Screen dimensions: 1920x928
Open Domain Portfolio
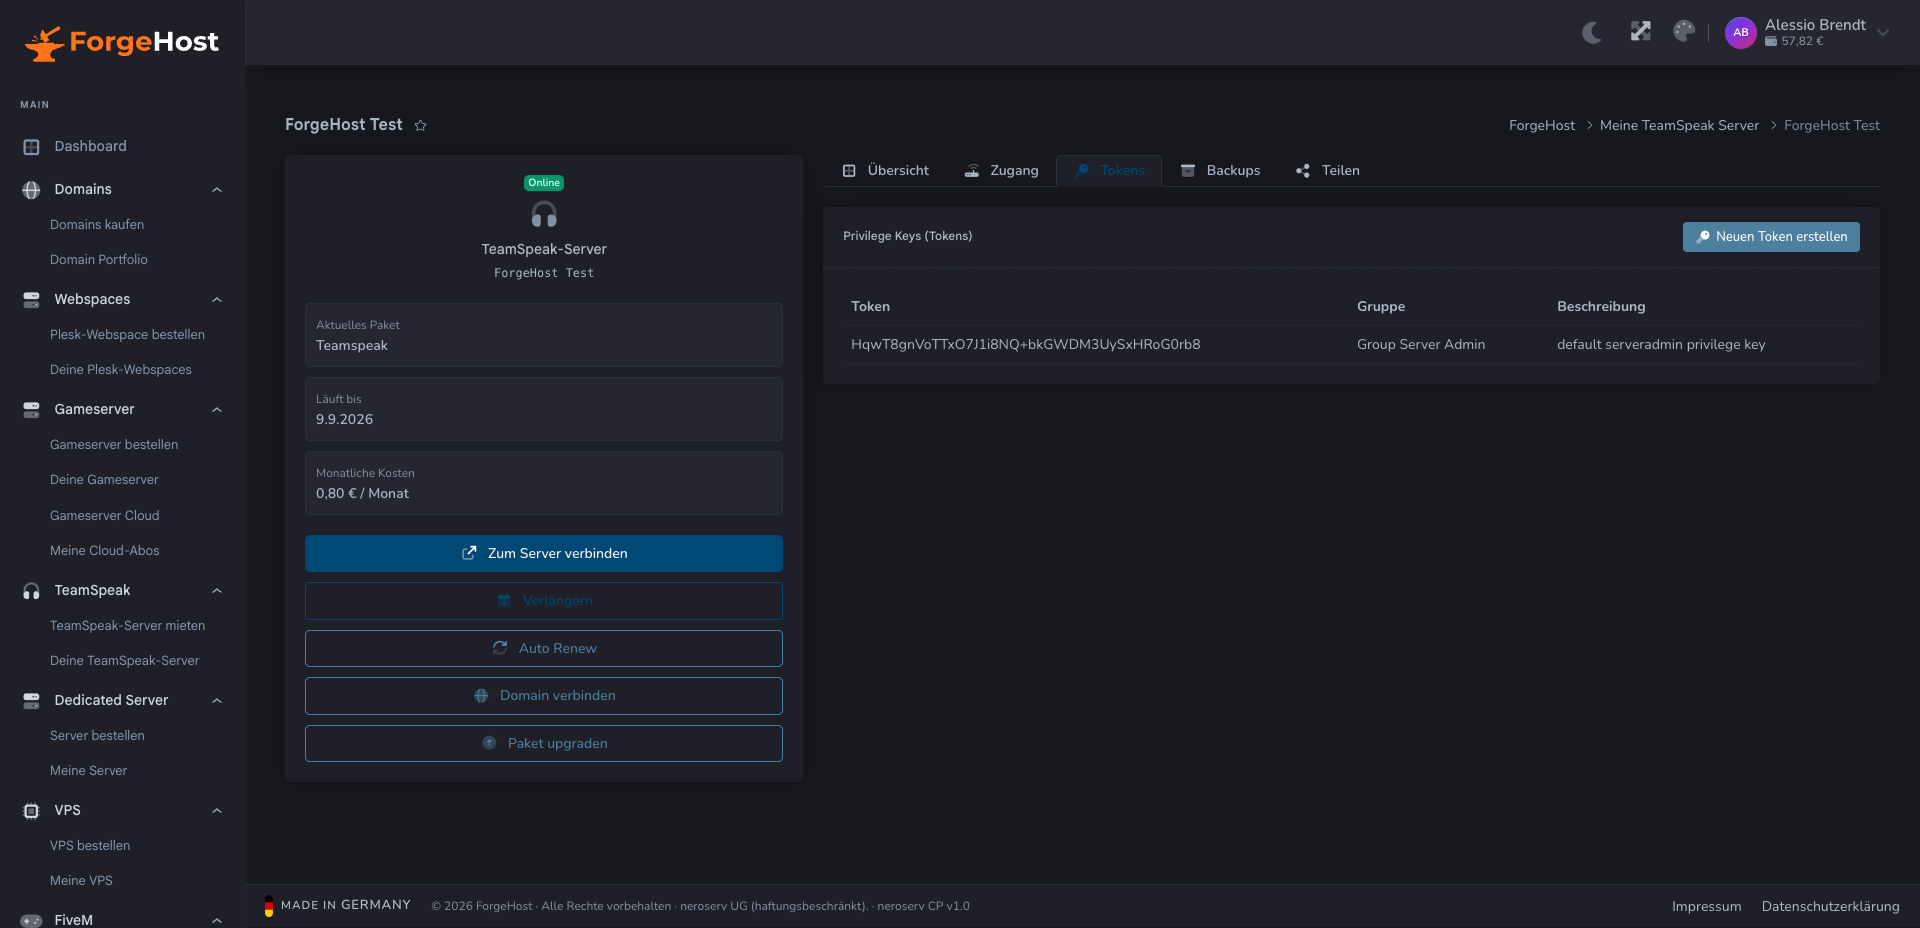pos(99,260)
